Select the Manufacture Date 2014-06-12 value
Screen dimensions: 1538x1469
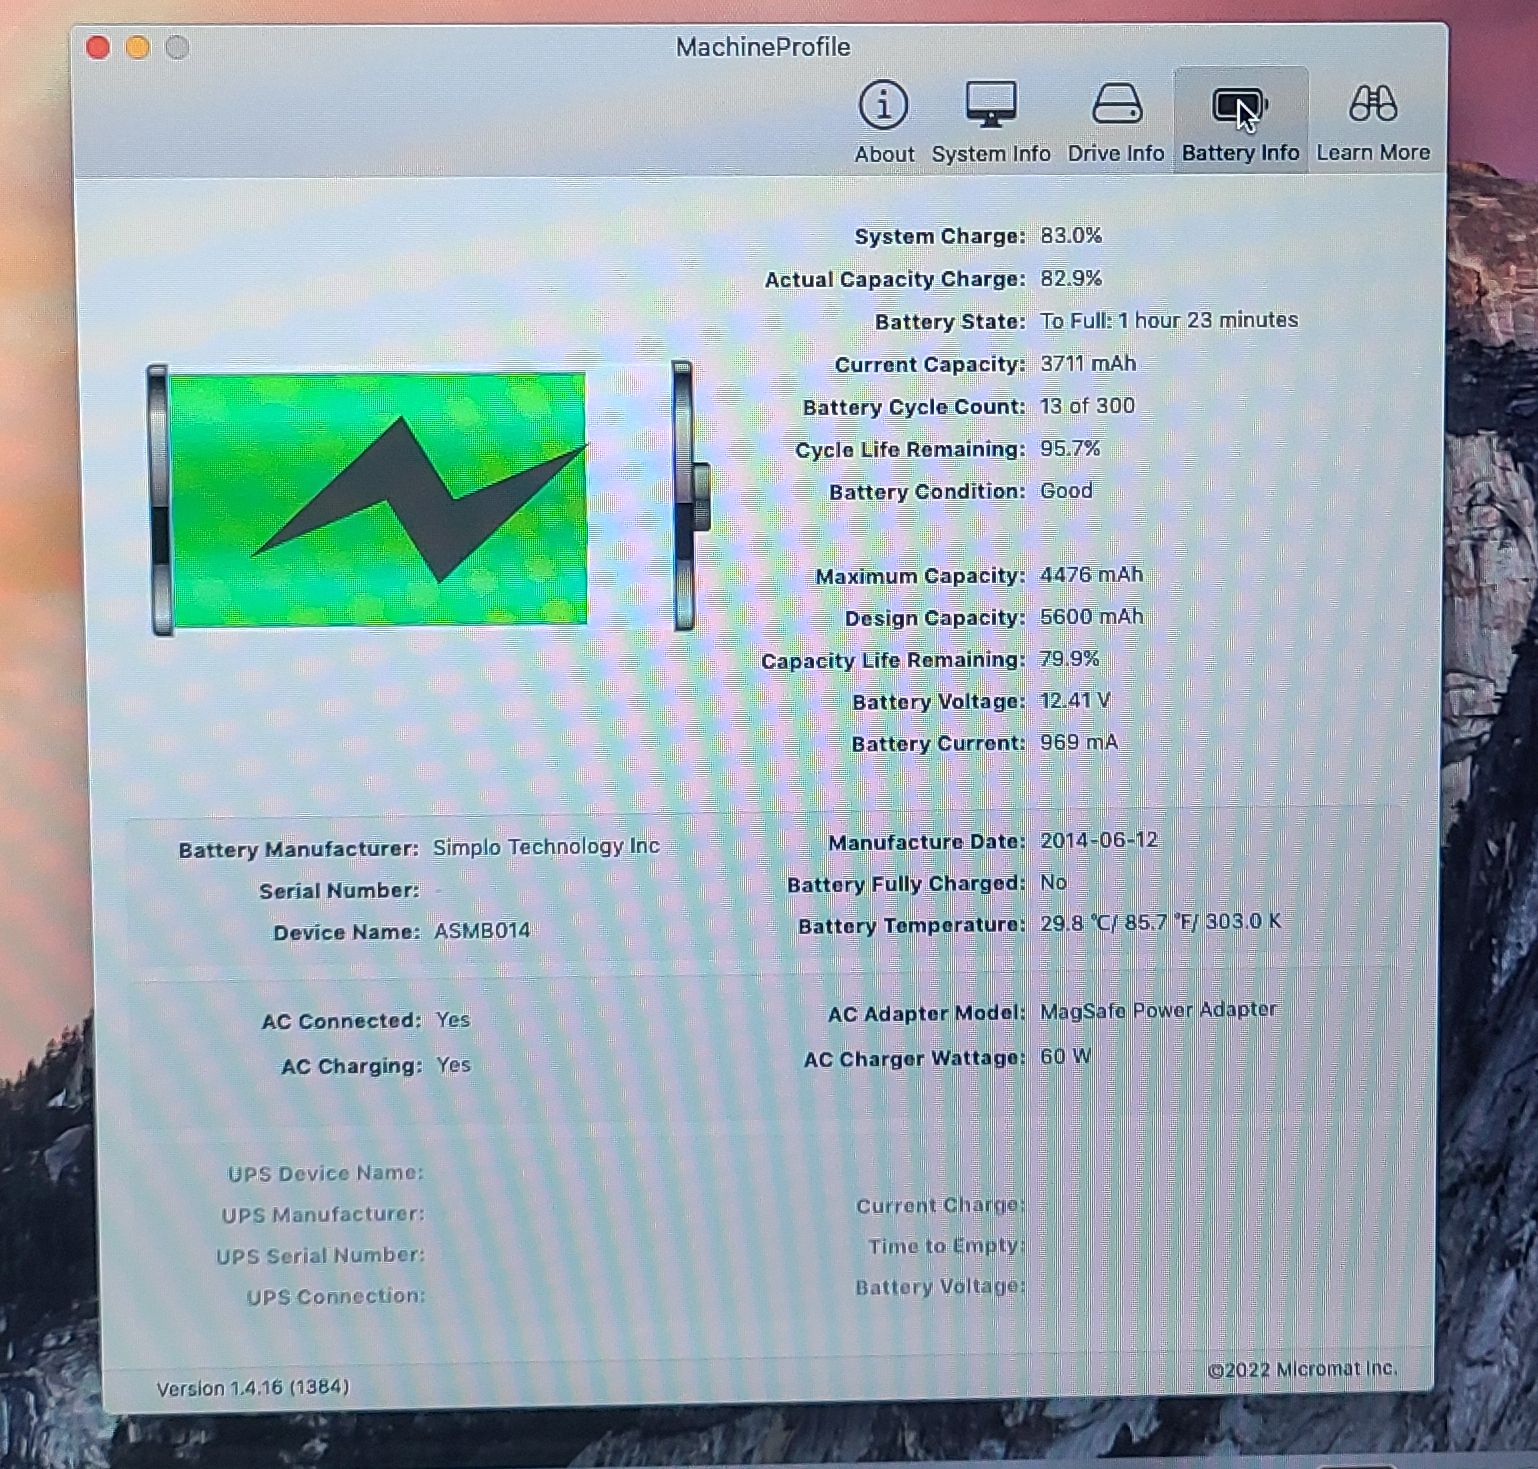pyautogui.click(x=1098, y=840)
